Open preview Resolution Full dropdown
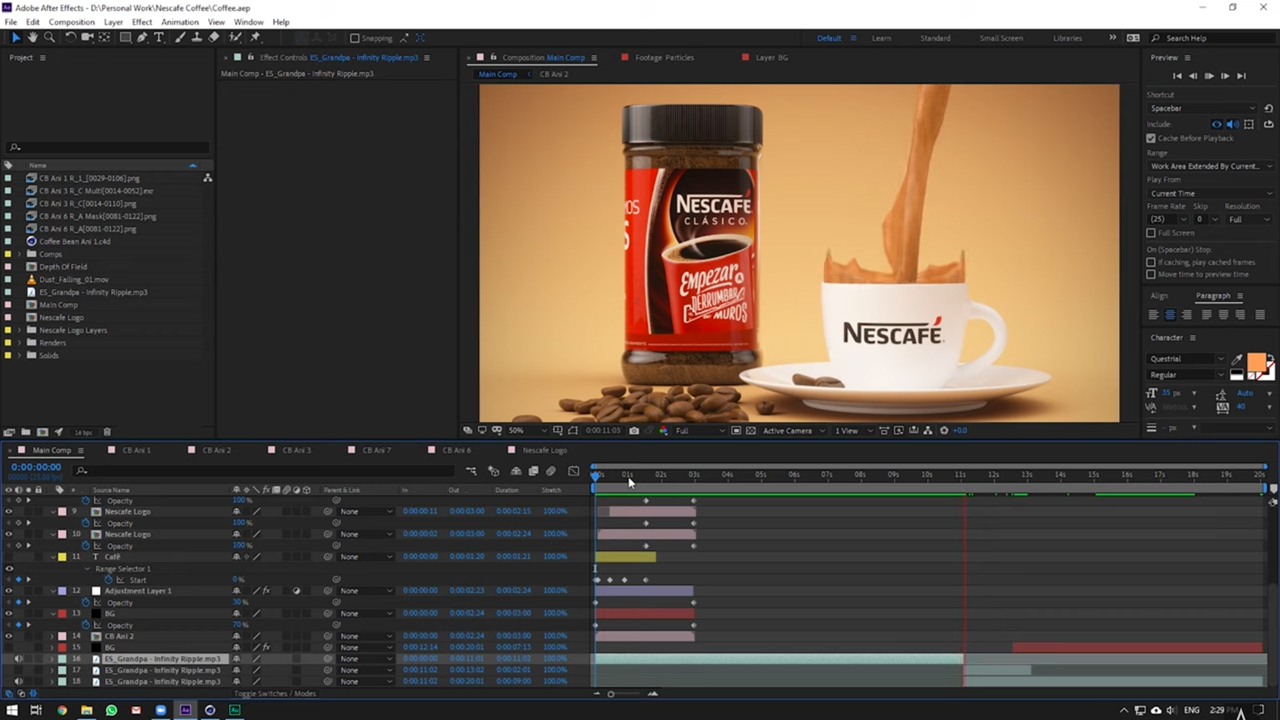Screen dimensions: 1280x720 pyautogui.click(x=1248, y=219)
